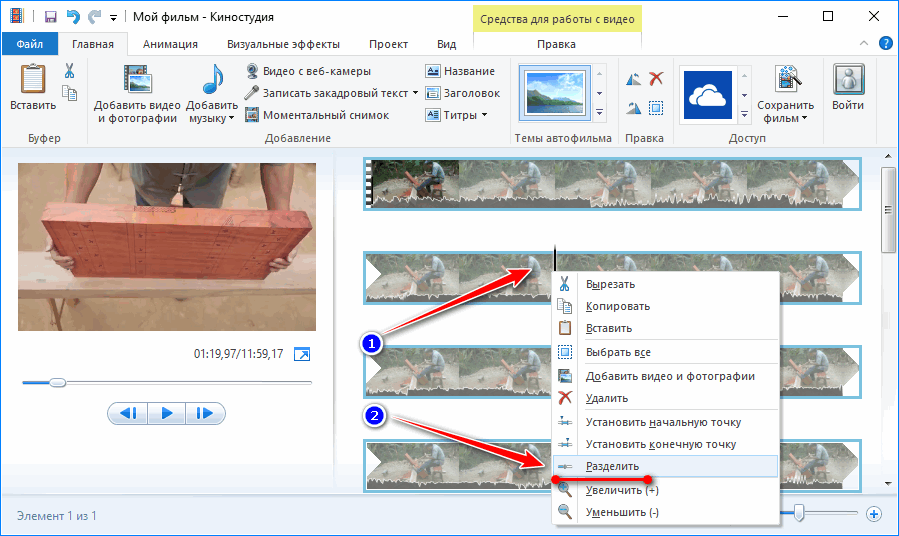Click the red X remove icon in ribbon
899x536 pixels.
[x=656, y=79]
